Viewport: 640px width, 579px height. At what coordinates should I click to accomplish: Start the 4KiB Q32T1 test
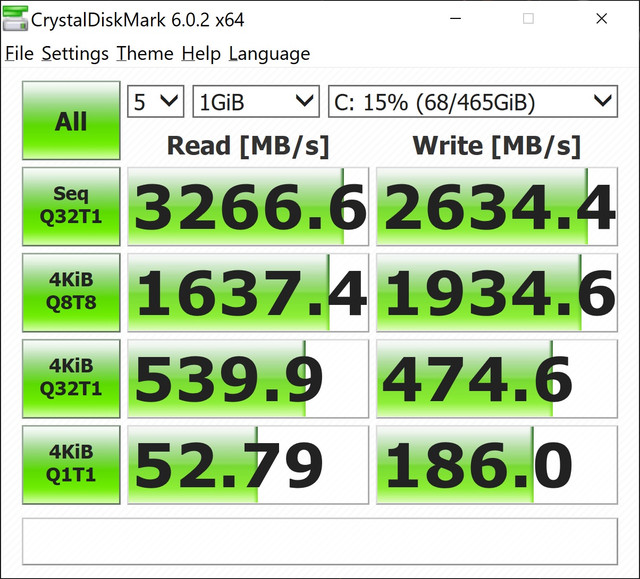click(x=71, y=379)
